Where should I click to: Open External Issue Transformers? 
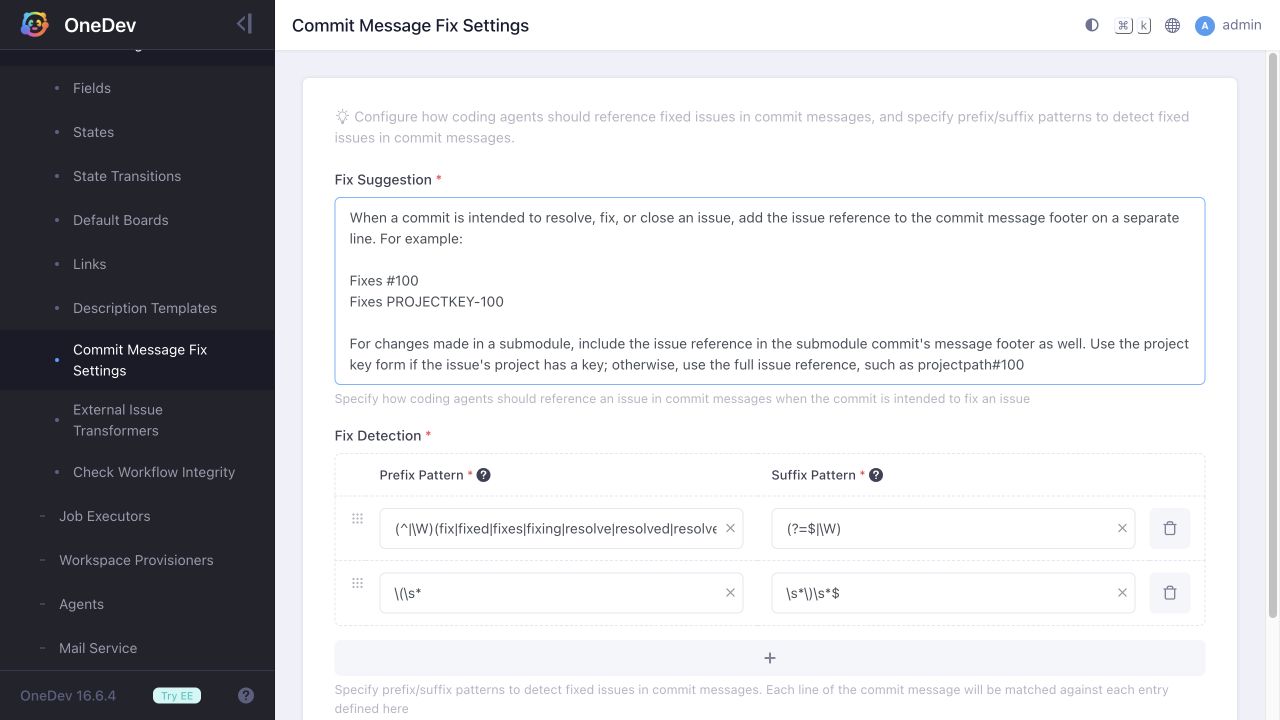click(x=117, y=420)
